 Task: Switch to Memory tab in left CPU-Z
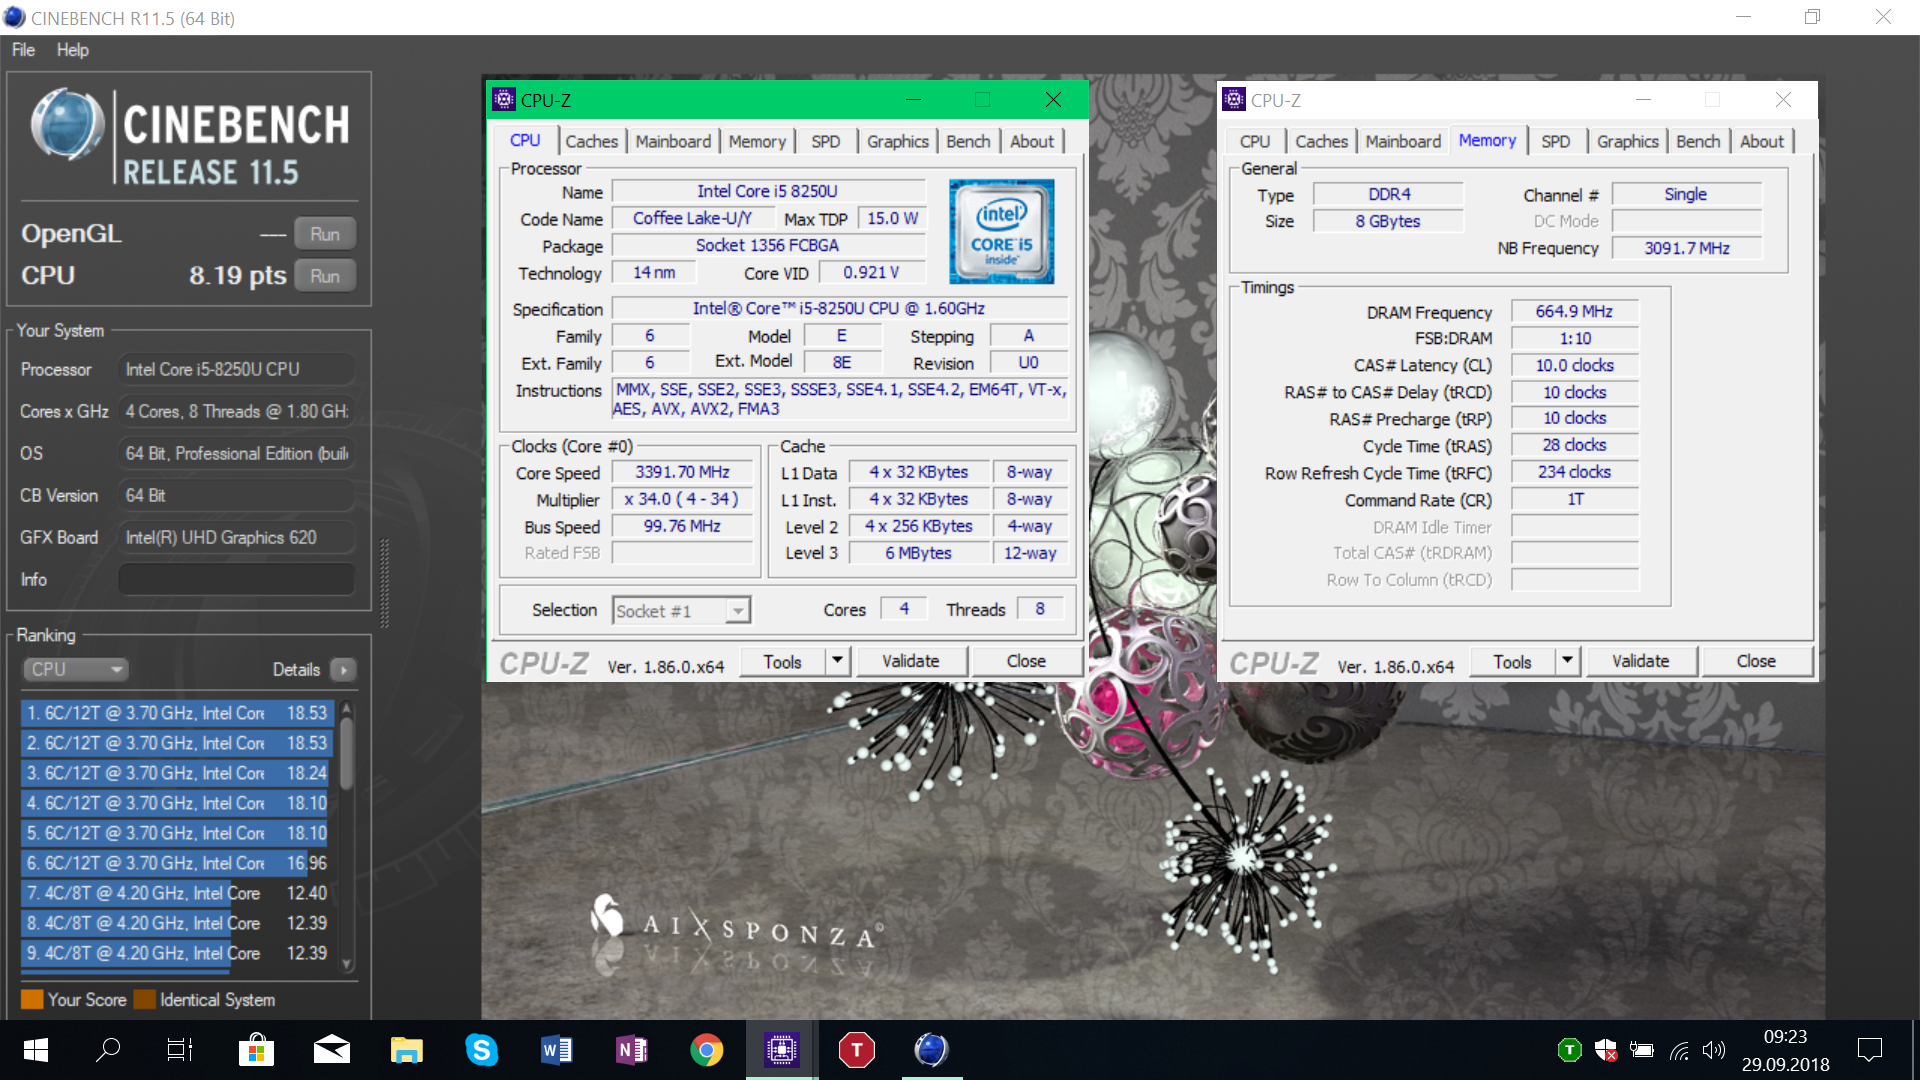(757, 142)
